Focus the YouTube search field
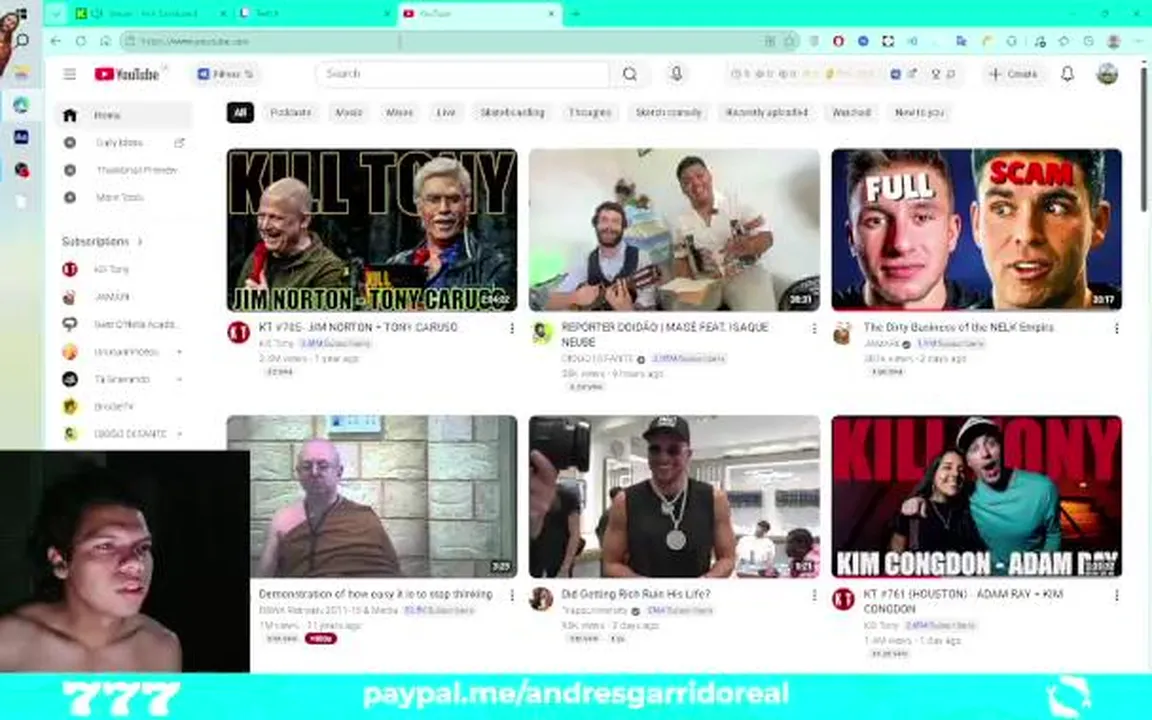Viewport: 1152px width, 720px height. pos(464,74)
